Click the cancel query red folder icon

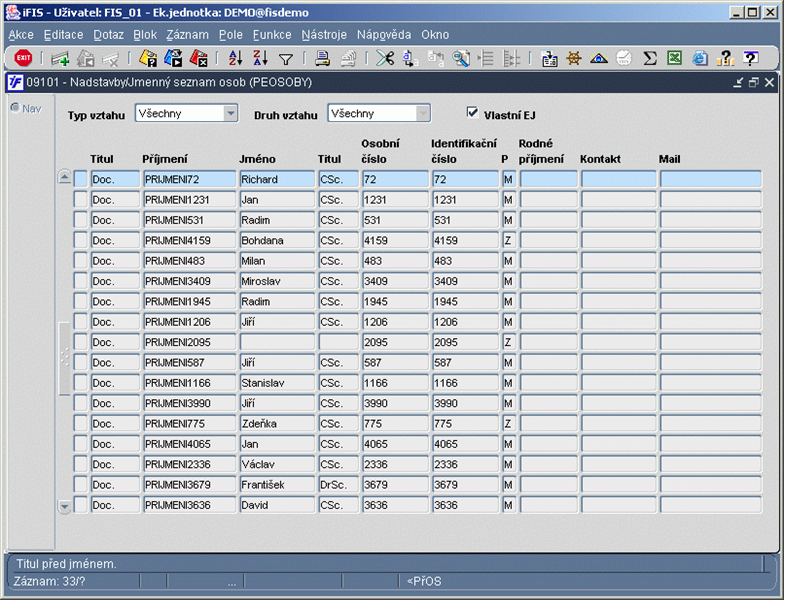pos(199,59)
